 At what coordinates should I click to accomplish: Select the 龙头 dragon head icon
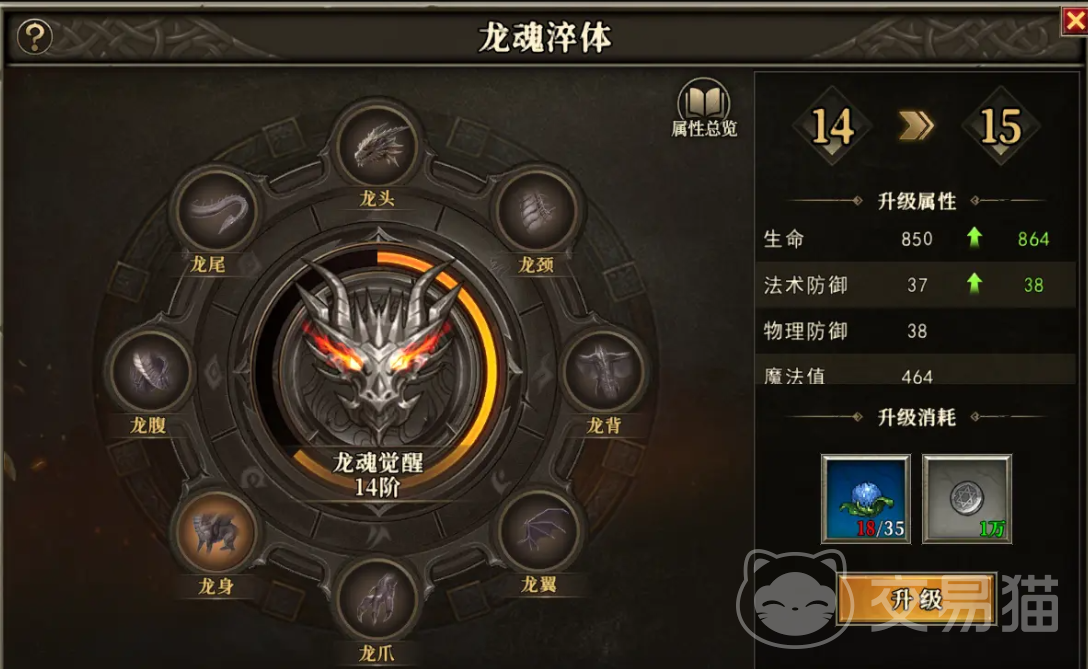click(377, 146)
